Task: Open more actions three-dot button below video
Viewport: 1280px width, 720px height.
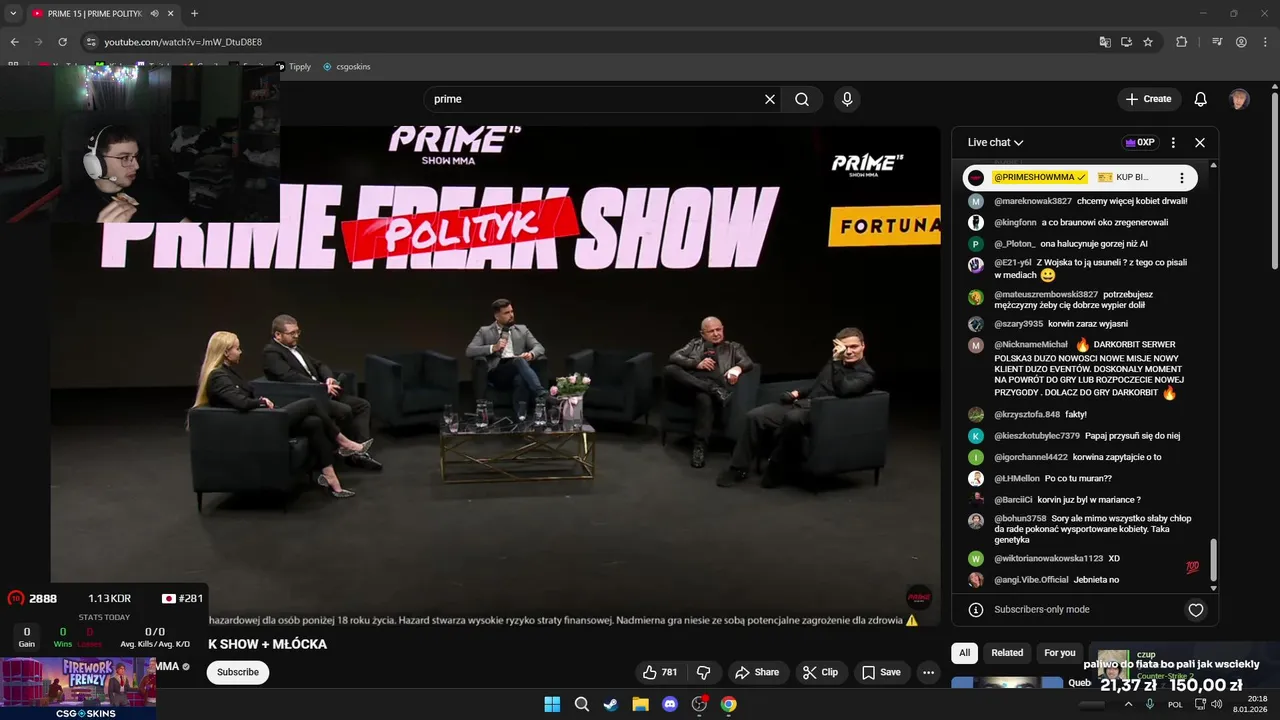Action: pos(929,672)
